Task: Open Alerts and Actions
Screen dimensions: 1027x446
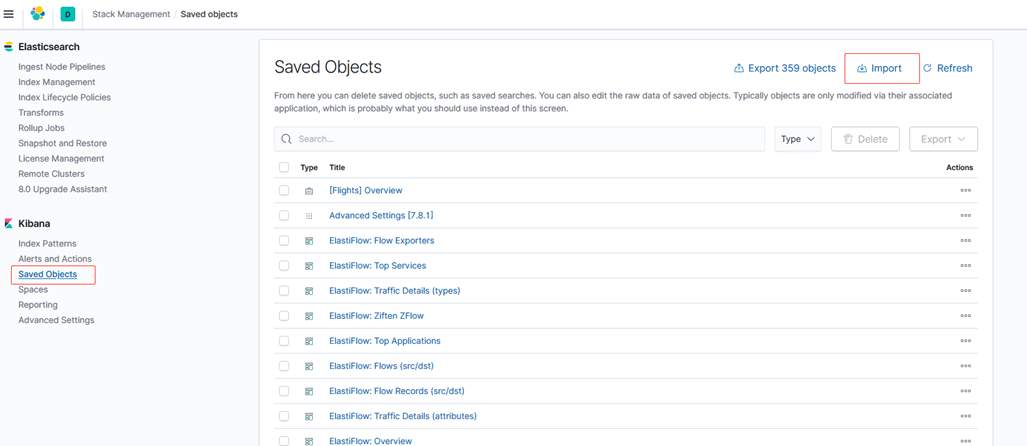Action: click(55, 259)
